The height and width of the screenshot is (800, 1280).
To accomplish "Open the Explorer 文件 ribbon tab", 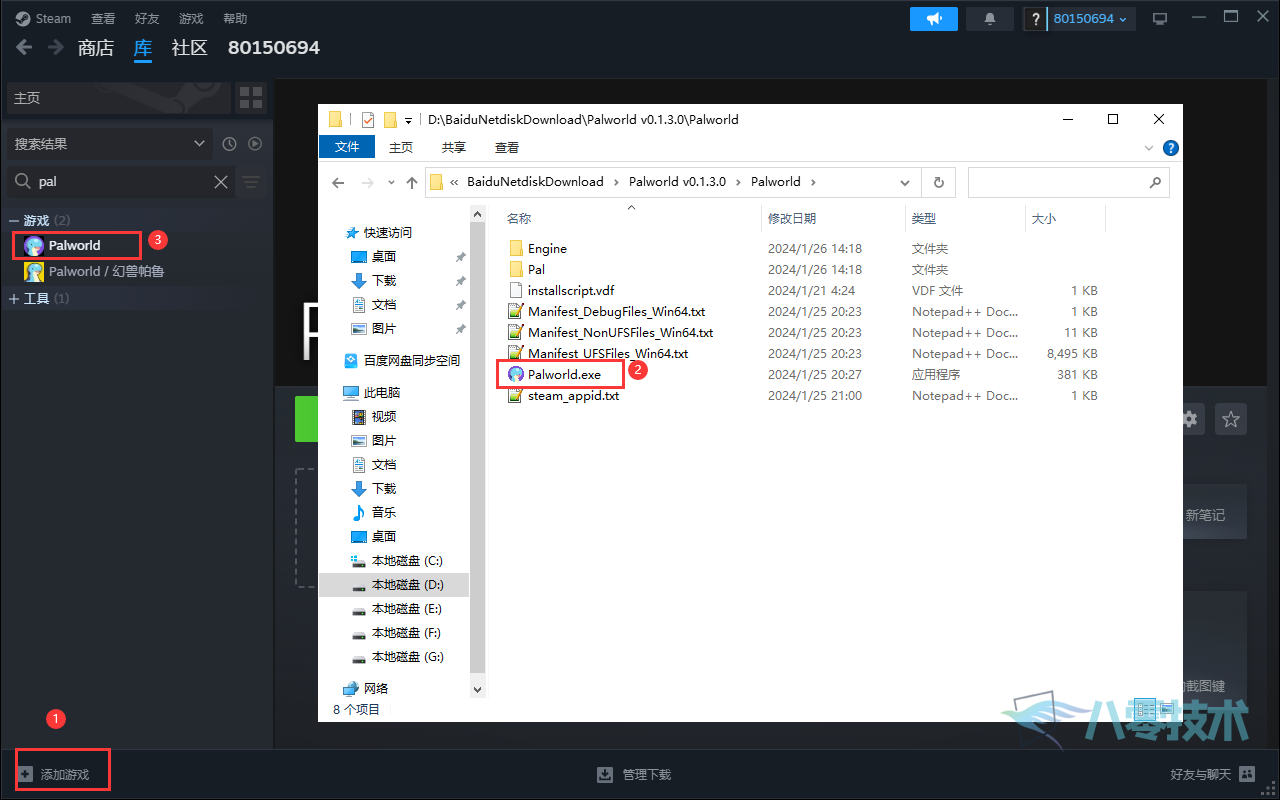I will [x=347, y=147].
